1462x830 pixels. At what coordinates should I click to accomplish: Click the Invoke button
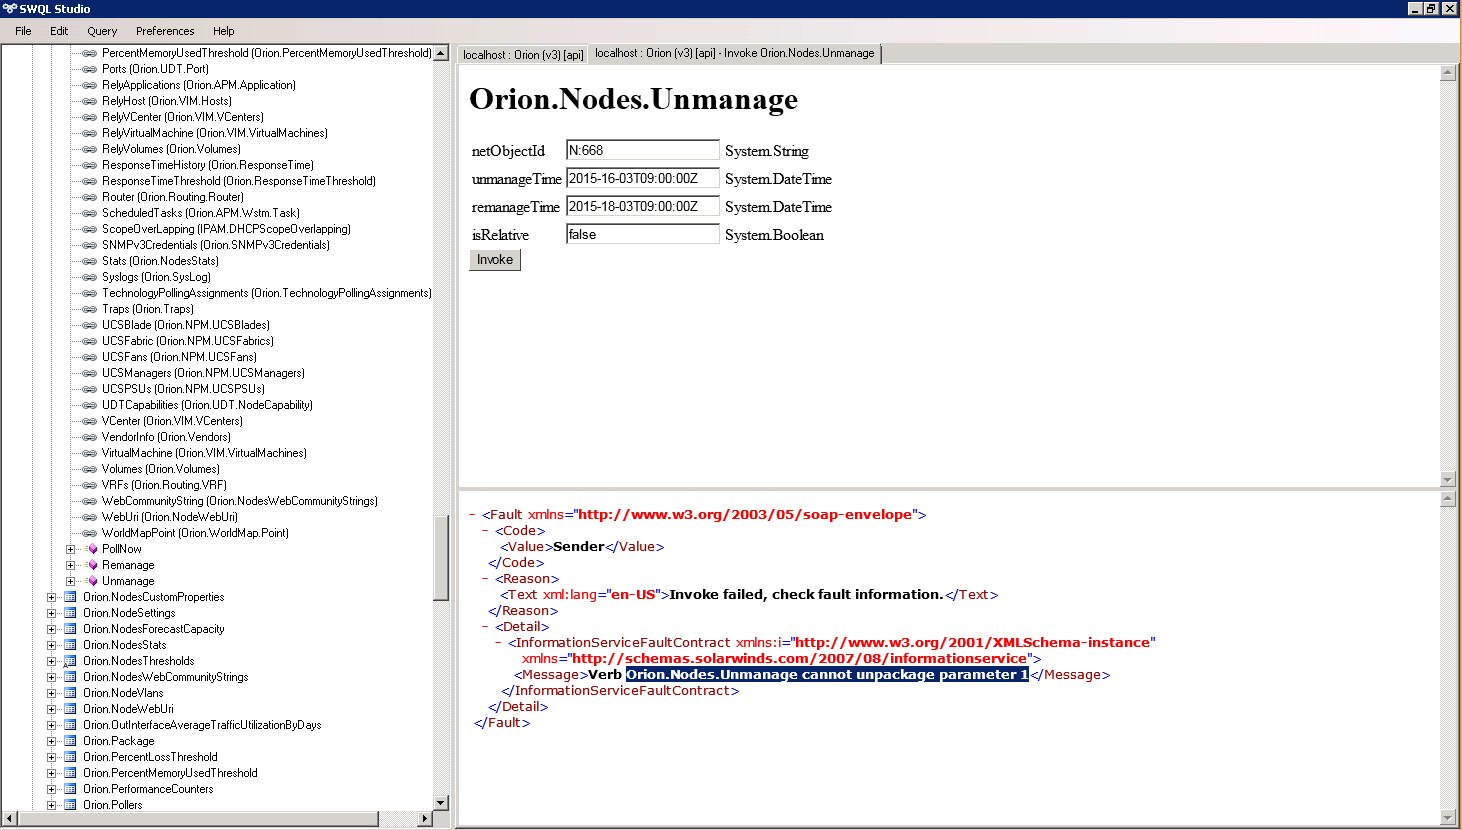(495, 260)
